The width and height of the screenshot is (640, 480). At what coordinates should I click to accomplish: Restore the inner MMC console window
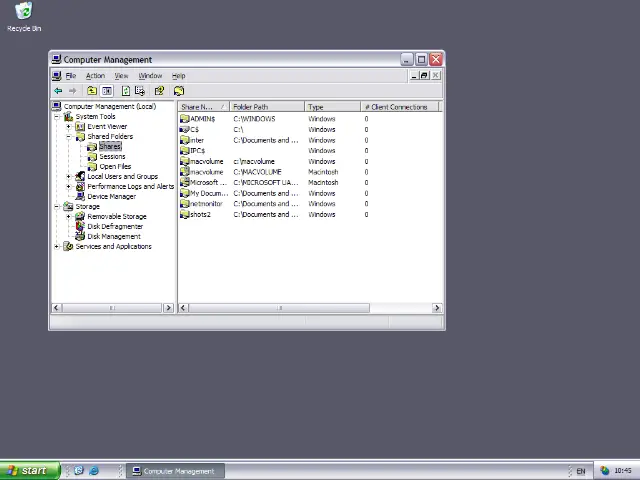(x=424, y=76)
